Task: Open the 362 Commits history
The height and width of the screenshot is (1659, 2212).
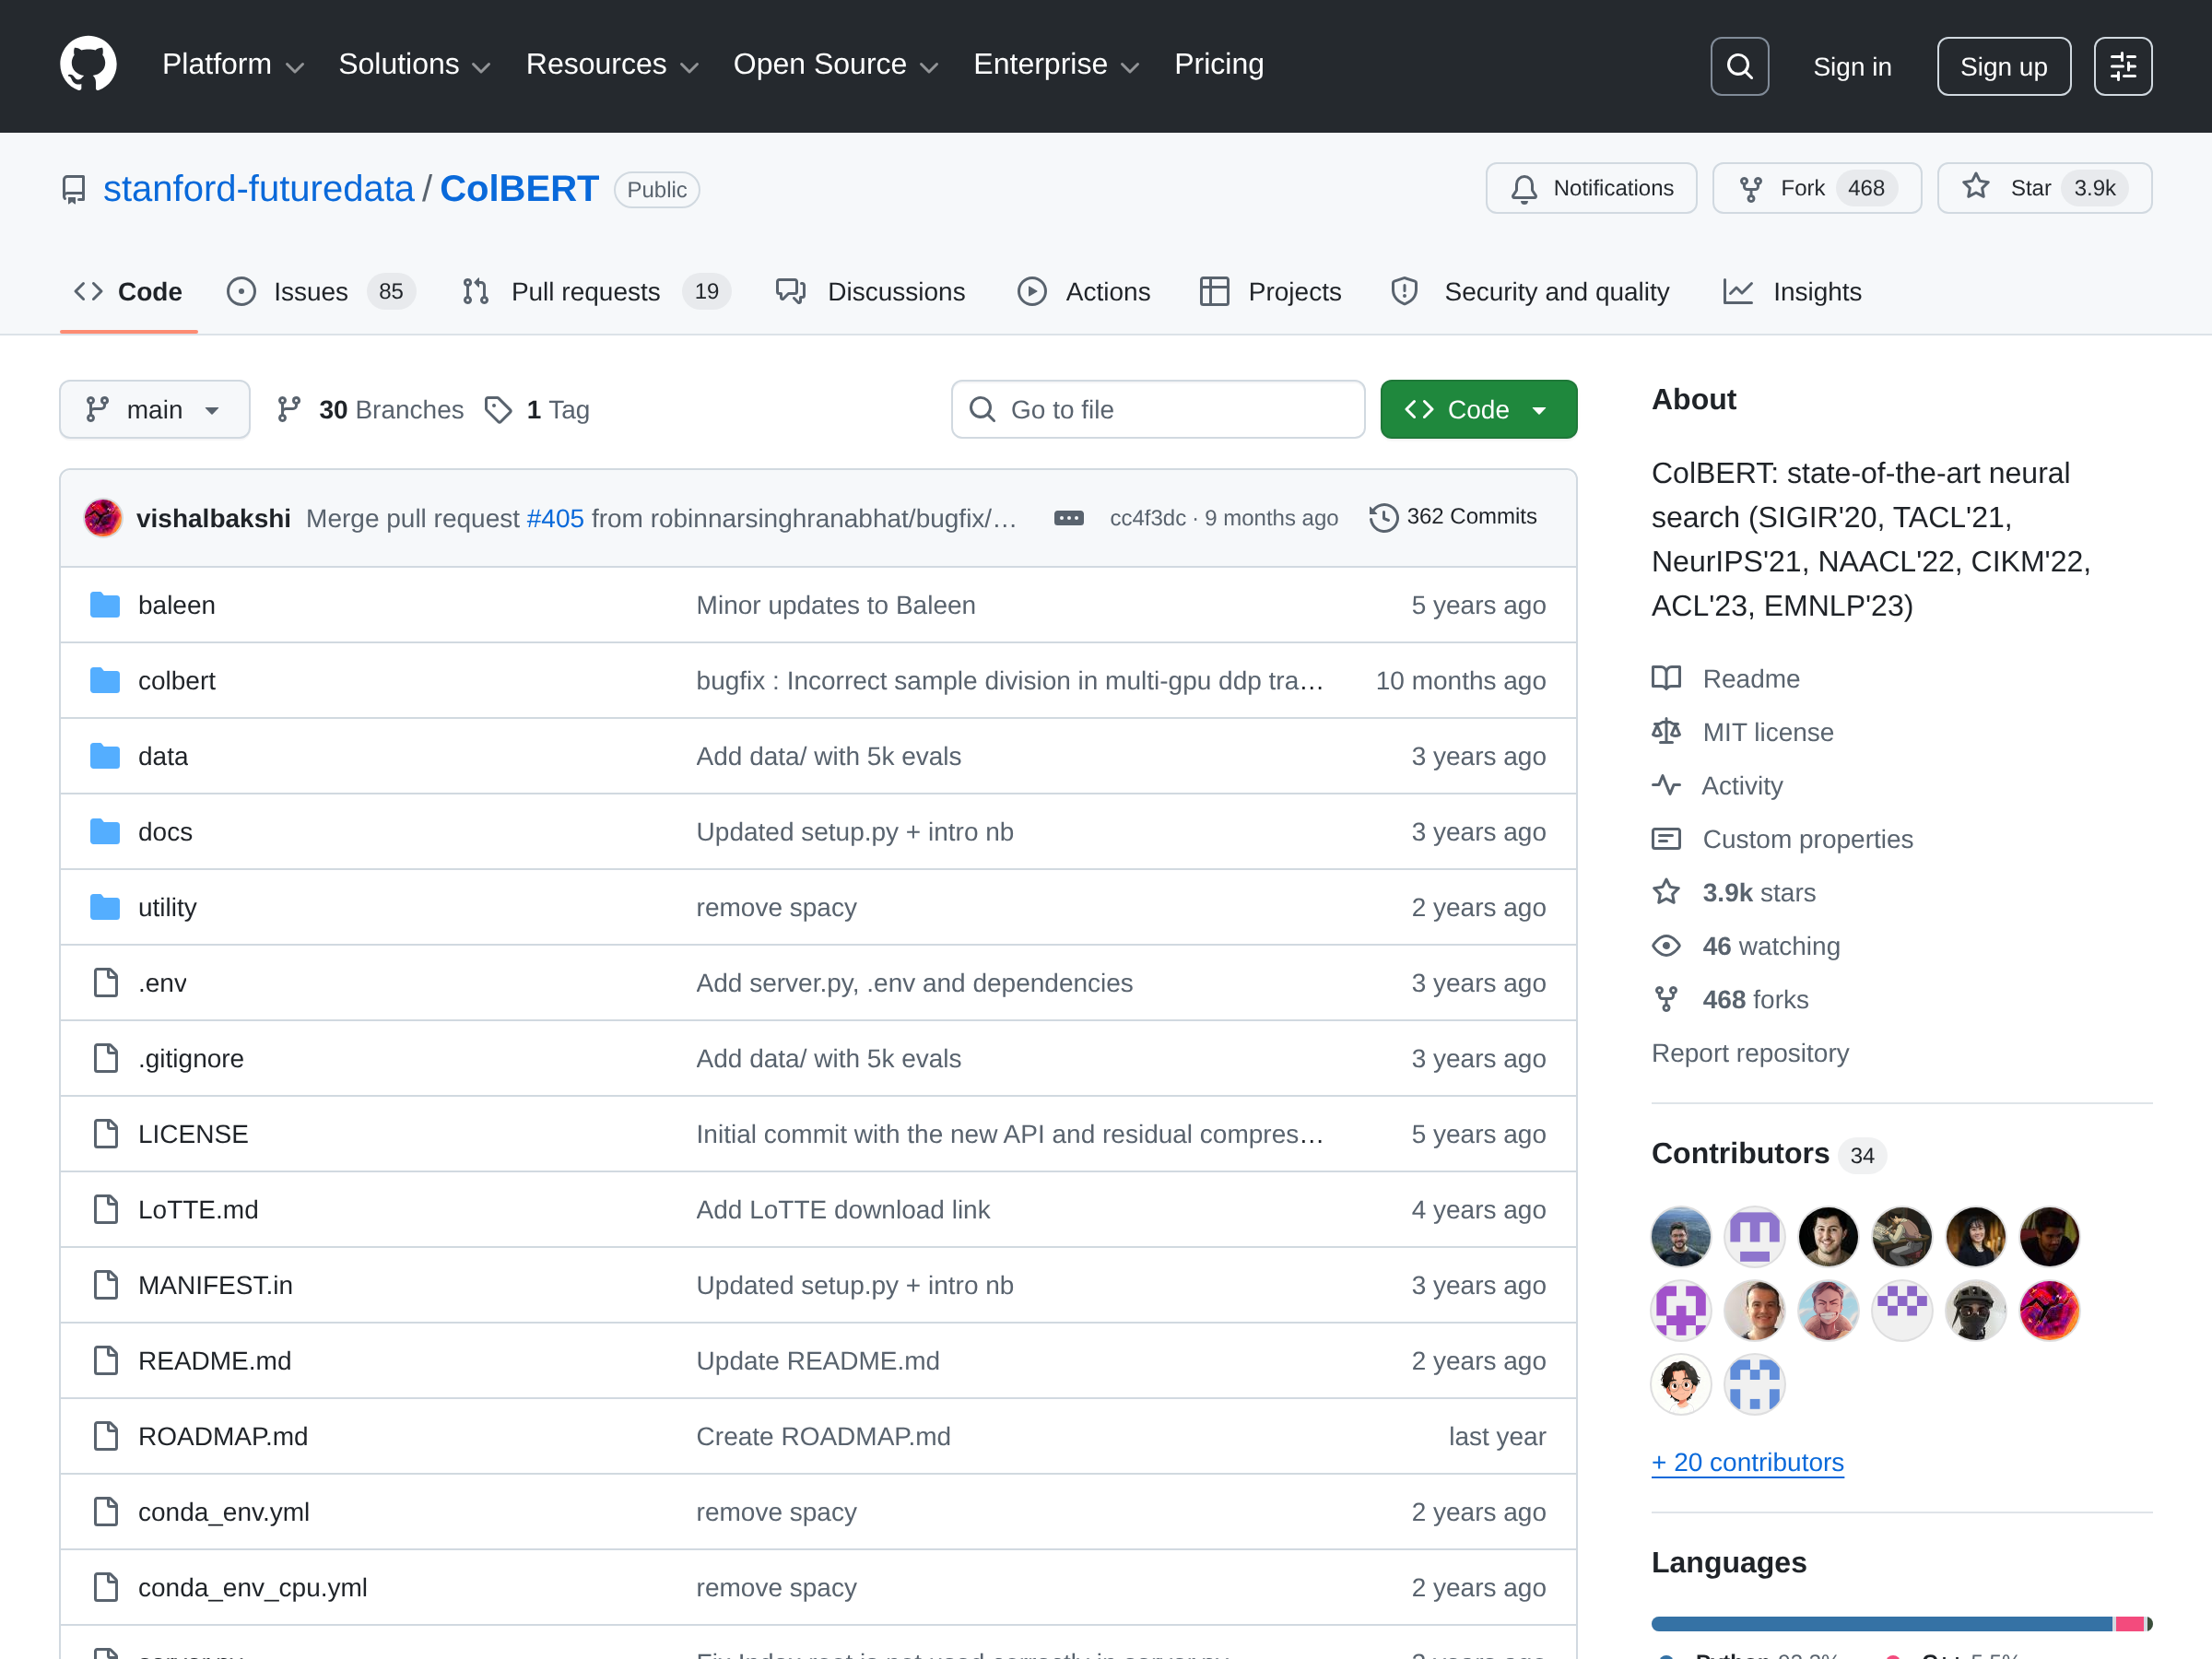Action: (1453, 517)
